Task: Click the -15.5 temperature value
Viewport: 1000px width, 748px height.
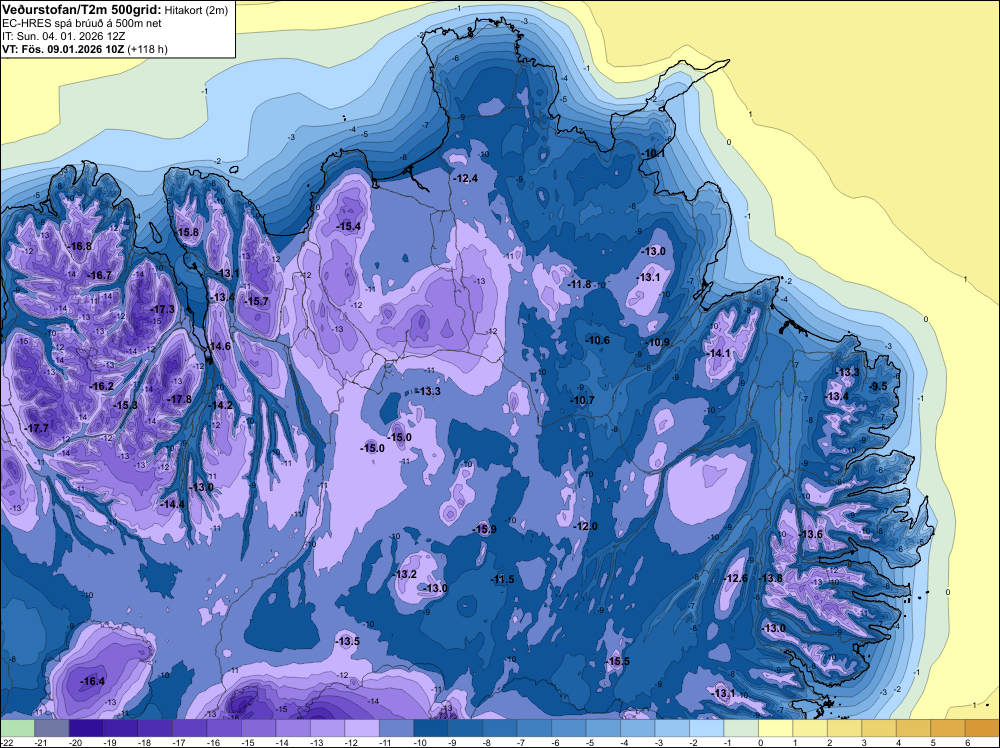Action: click(618, 661)
